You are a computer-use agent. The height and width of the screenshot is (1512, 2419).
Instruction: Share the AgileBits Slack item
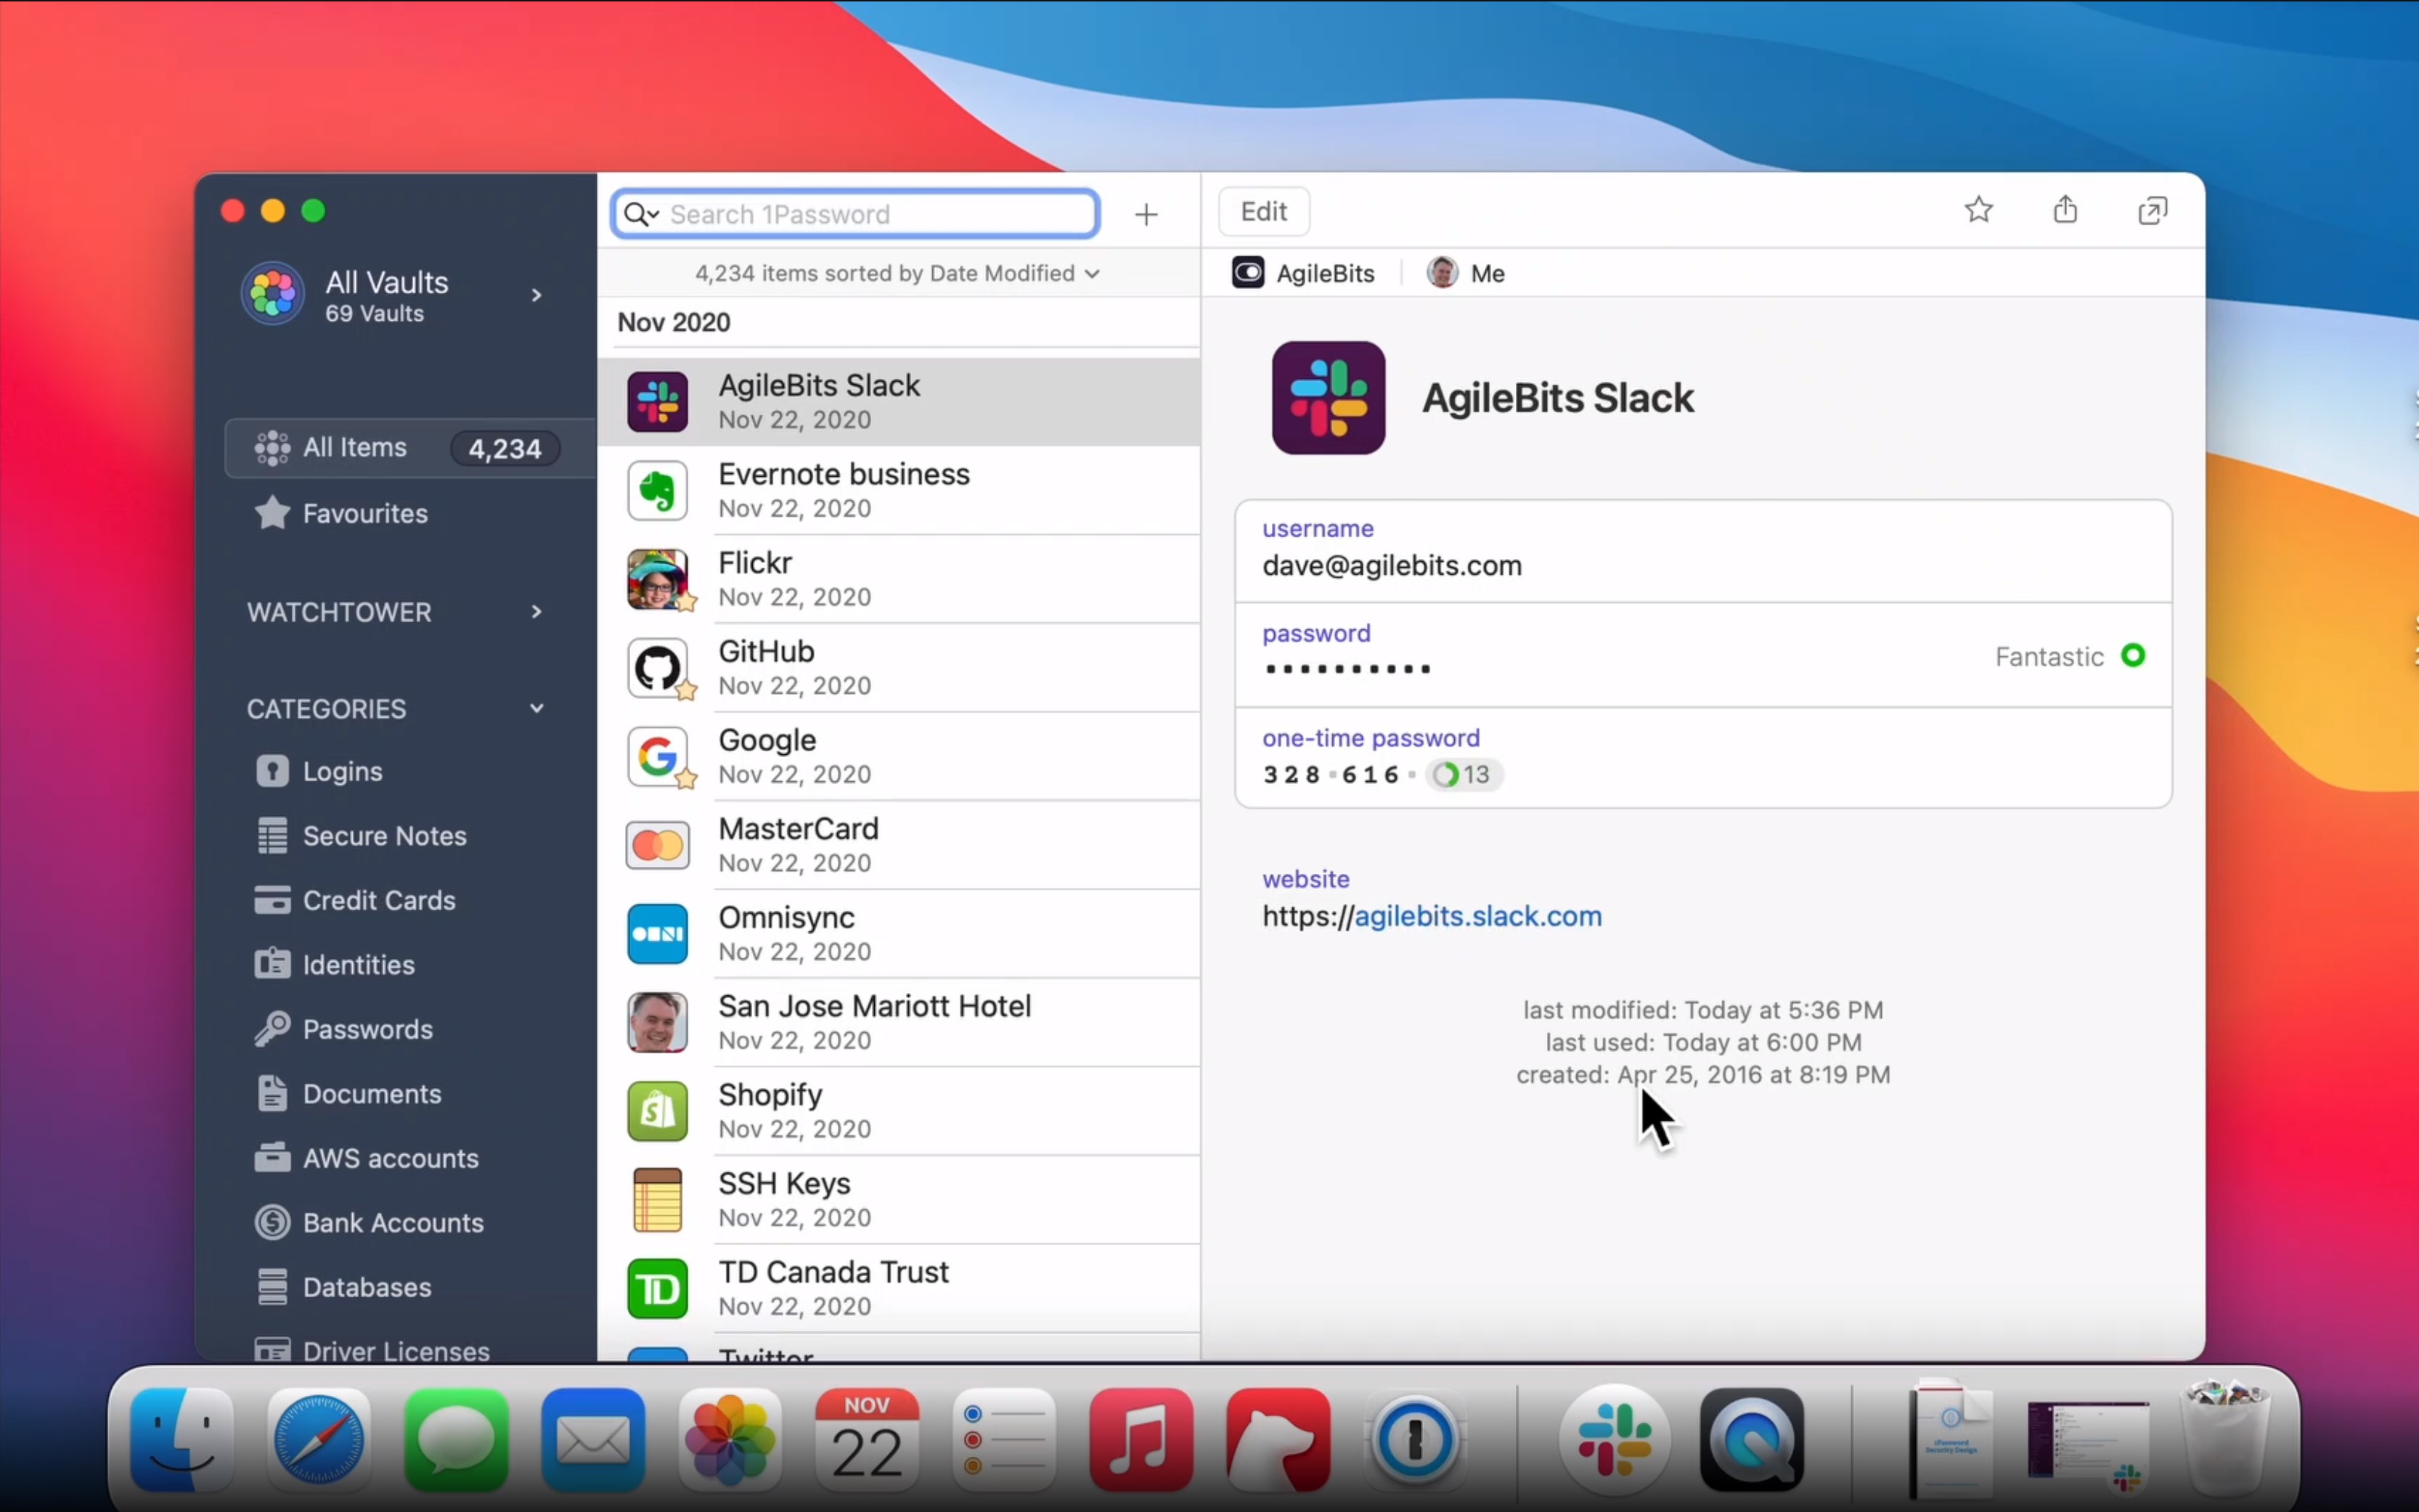[x=2064, y=210]
